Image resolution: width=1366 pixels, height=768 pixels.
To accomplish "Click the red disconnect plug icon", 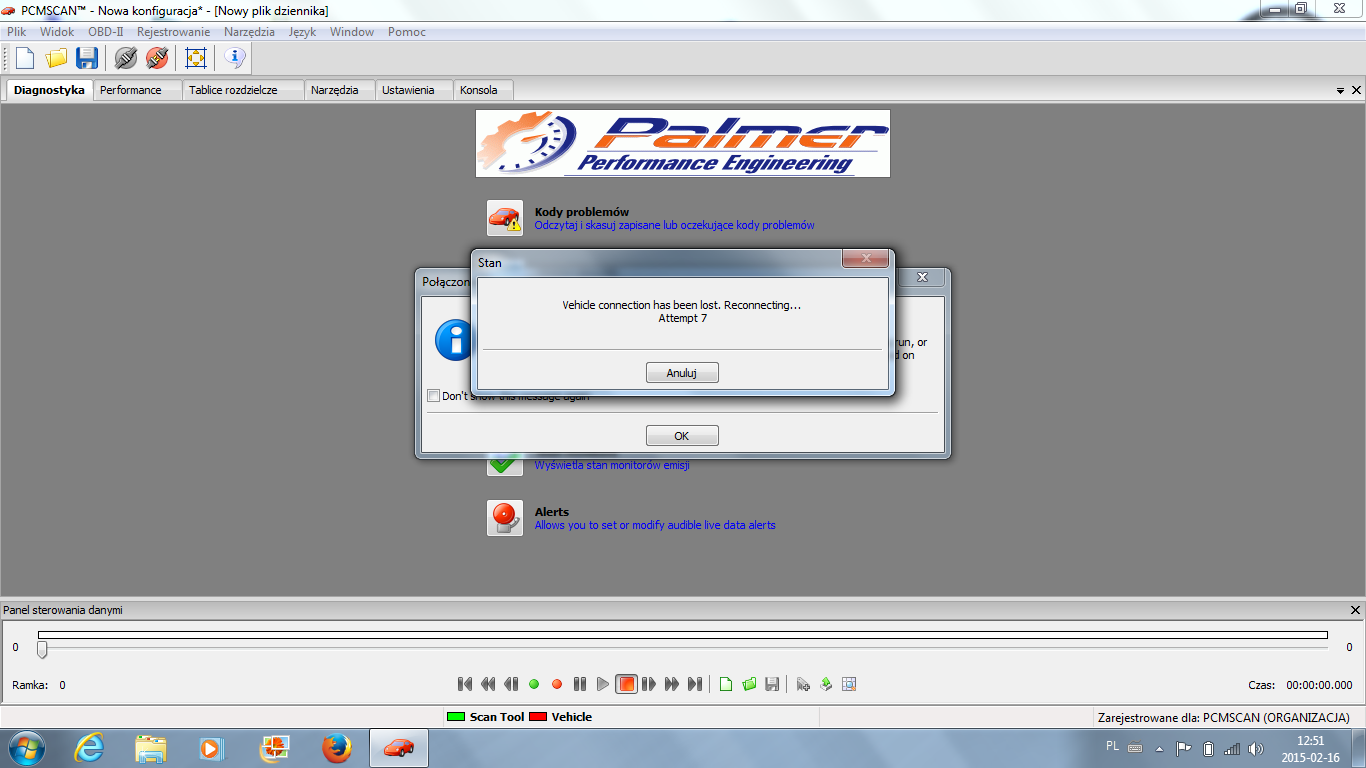I will point(157,58).
